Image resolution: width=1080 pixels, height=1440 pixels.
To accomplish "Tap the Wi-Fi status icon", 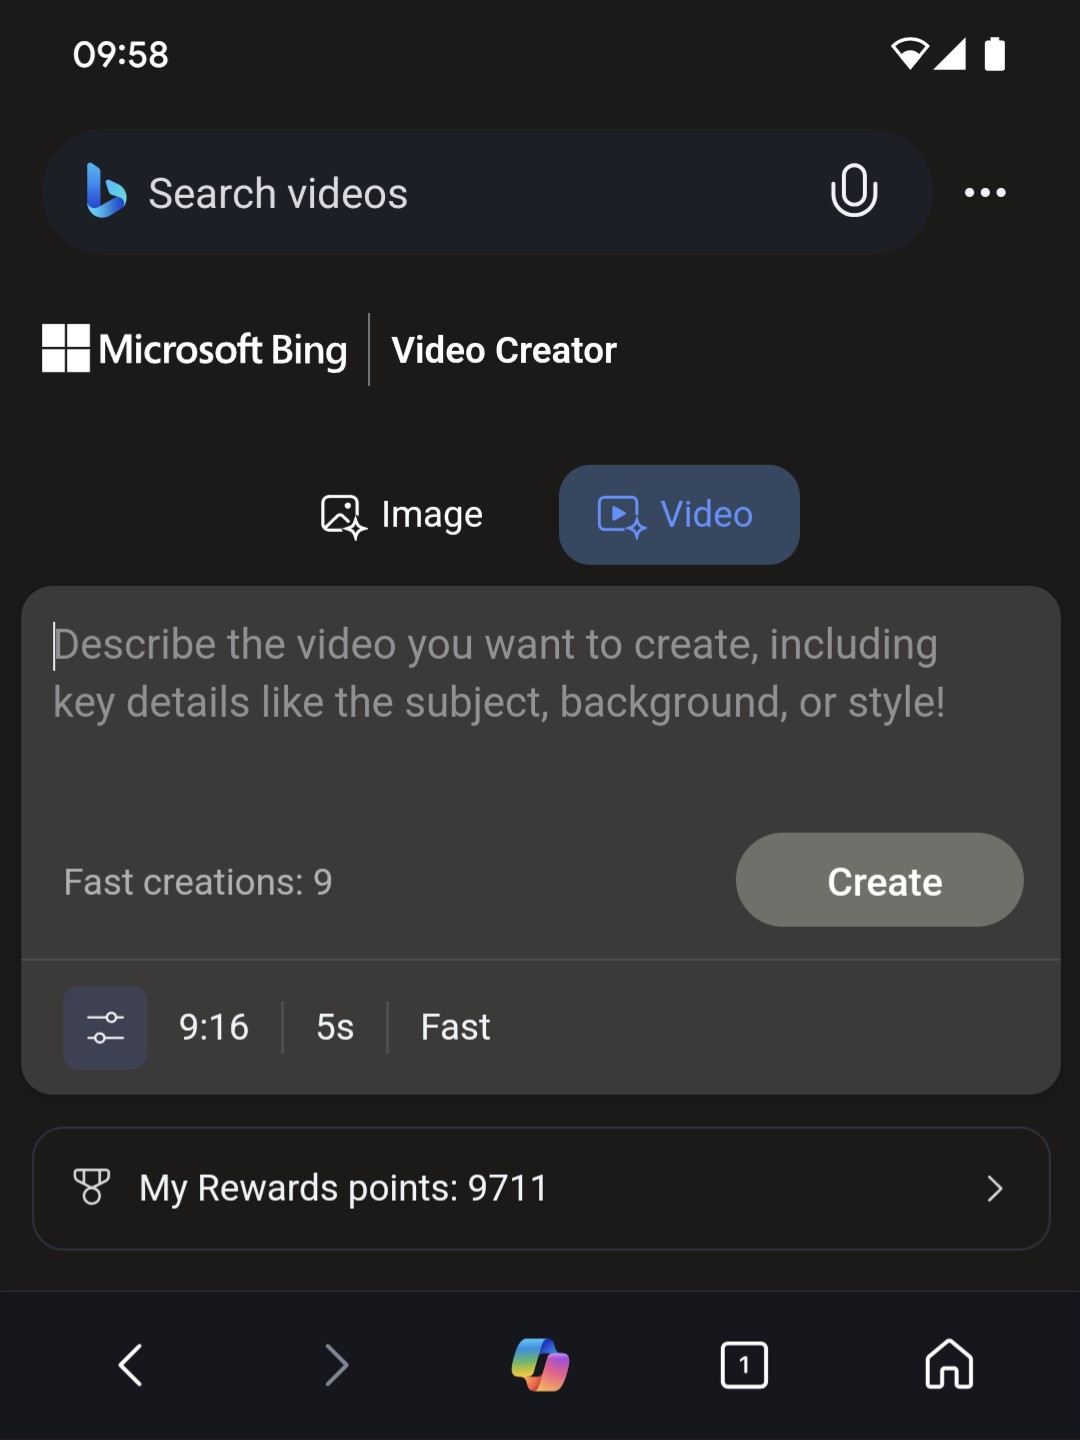I will (909, 54).
